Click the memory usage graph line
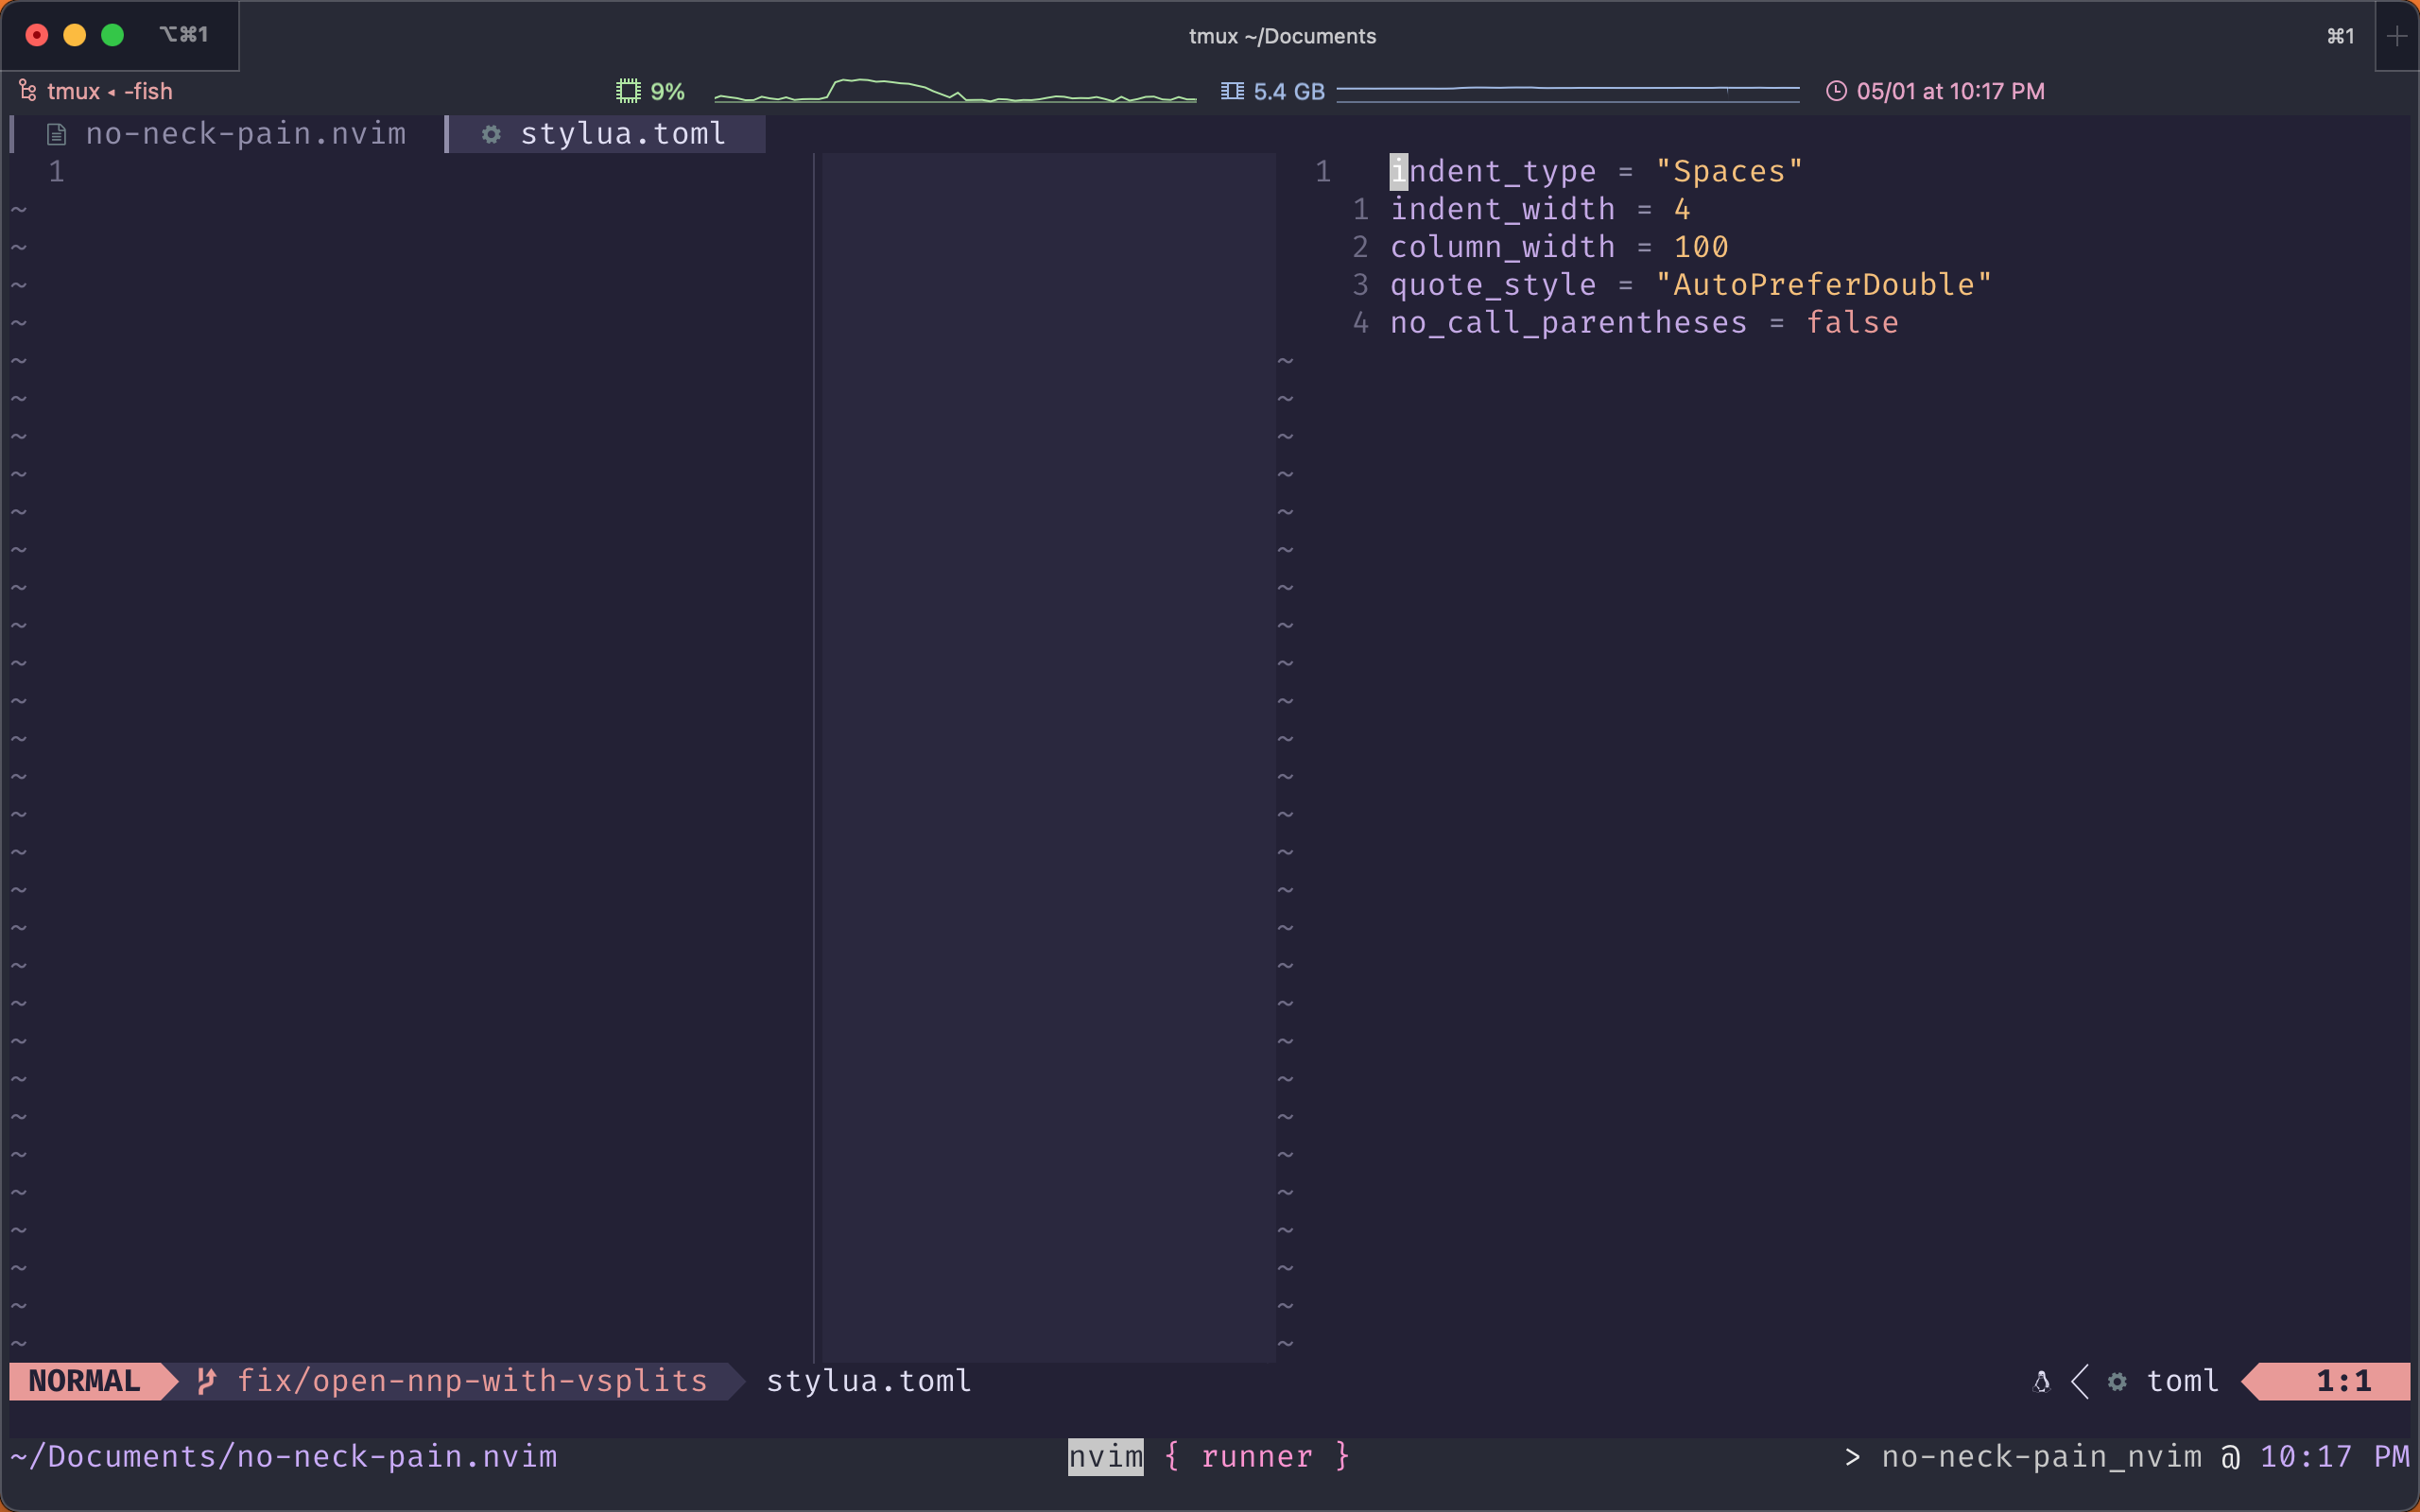The height and width of the screenshot is (1512, 2420). [x=1567, y=90]
